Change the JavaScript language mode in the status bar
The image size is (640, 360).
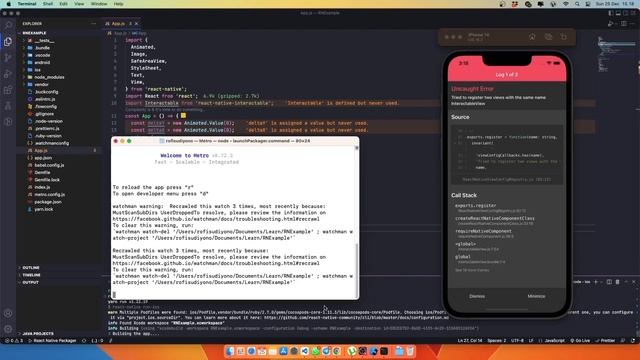[555, 340]
